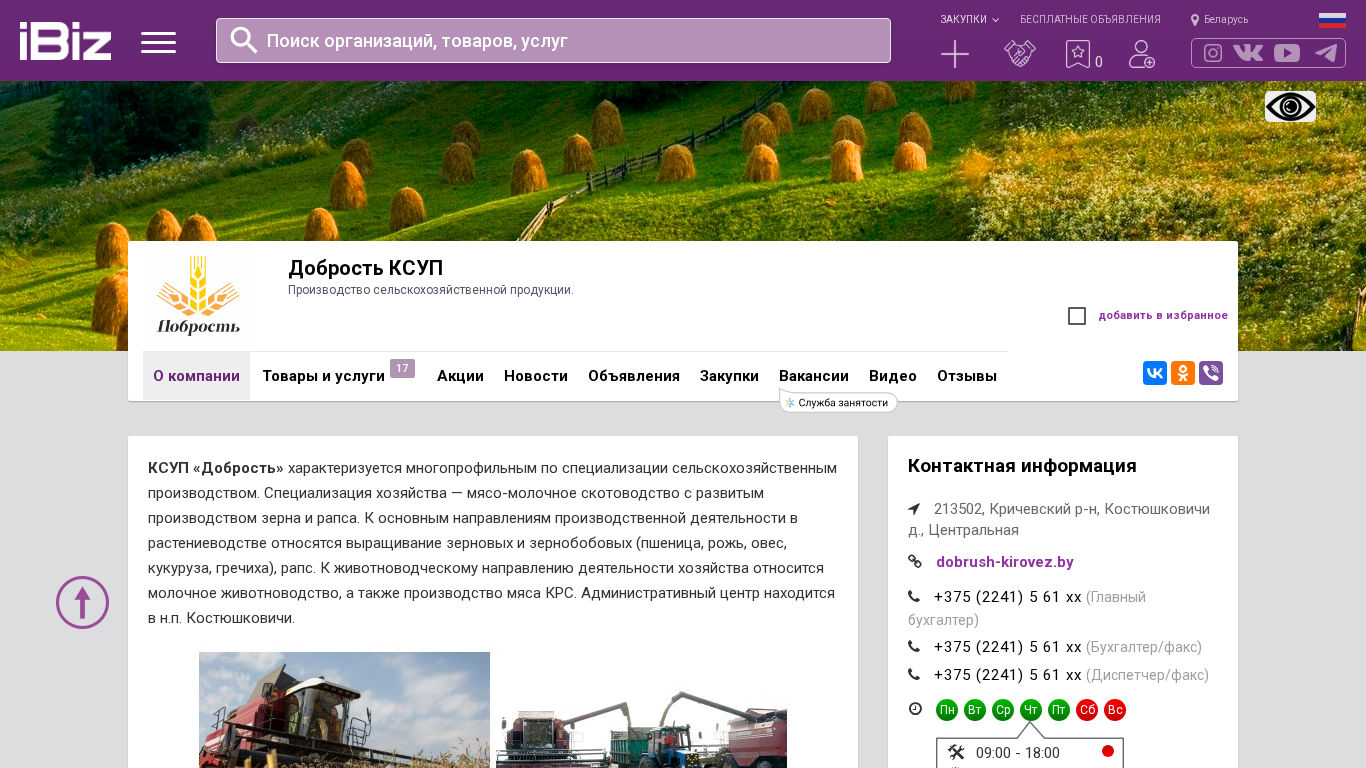Open iBiz Instagram page
This screenshot has width=1366, height=768.
click(x=1213, y=53)
